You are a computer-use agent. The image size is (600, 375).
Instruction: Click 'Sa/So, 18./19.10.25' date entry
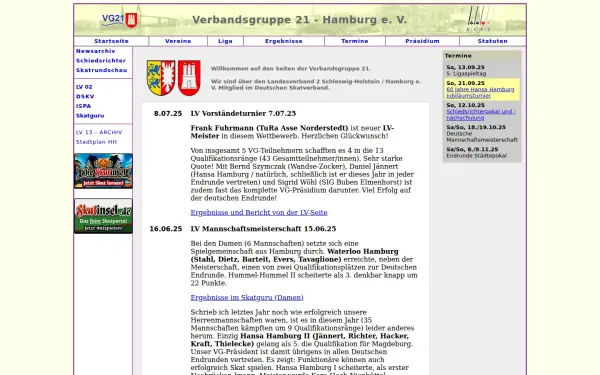click(476, 127)
